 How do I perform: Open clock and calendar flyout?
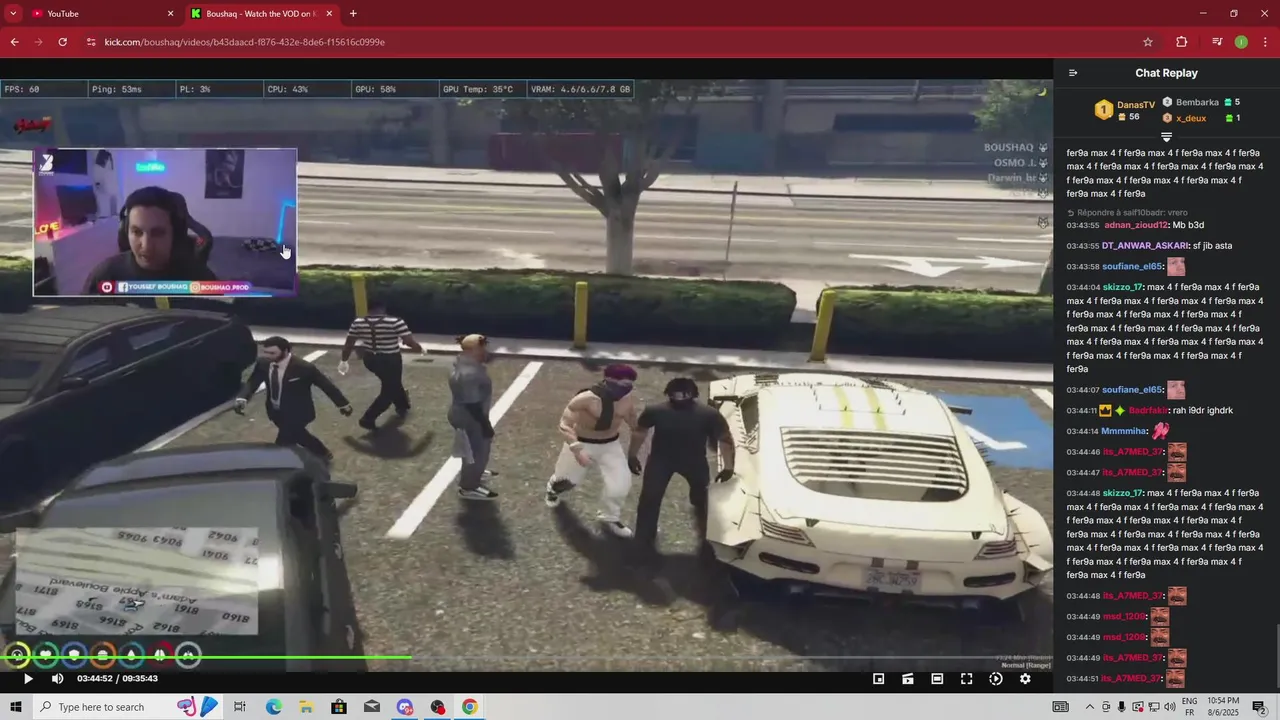pyautogui.click(x=1225, y=707)
